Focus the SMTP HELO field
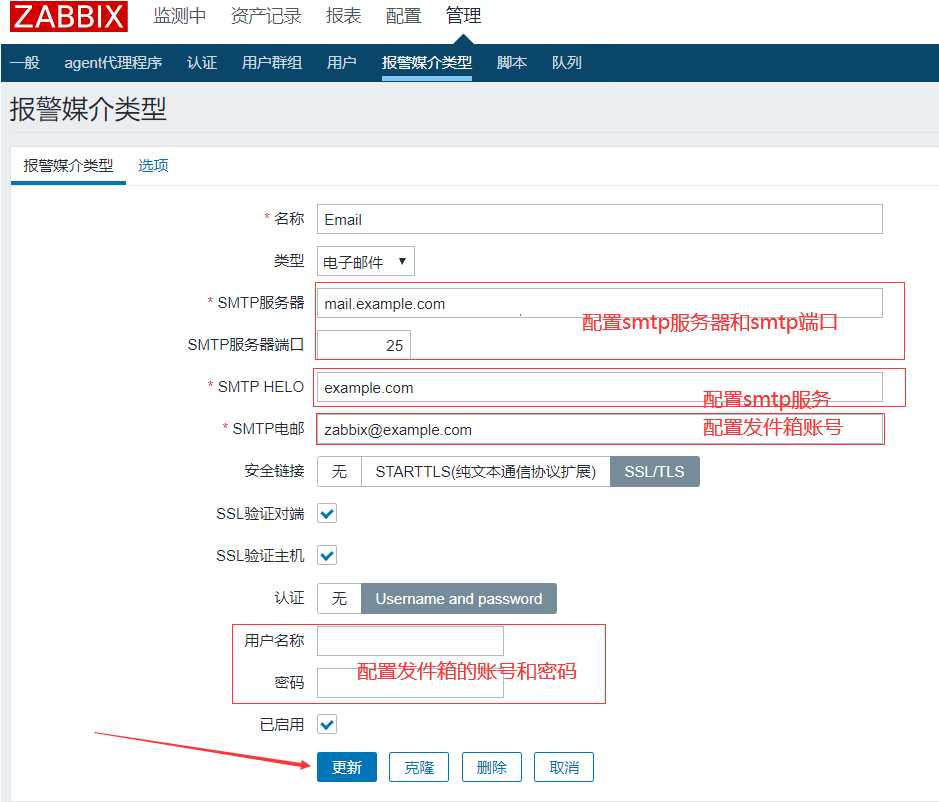Image resolution: width=939 pixels, height=802 pixels. pos(599,388)
